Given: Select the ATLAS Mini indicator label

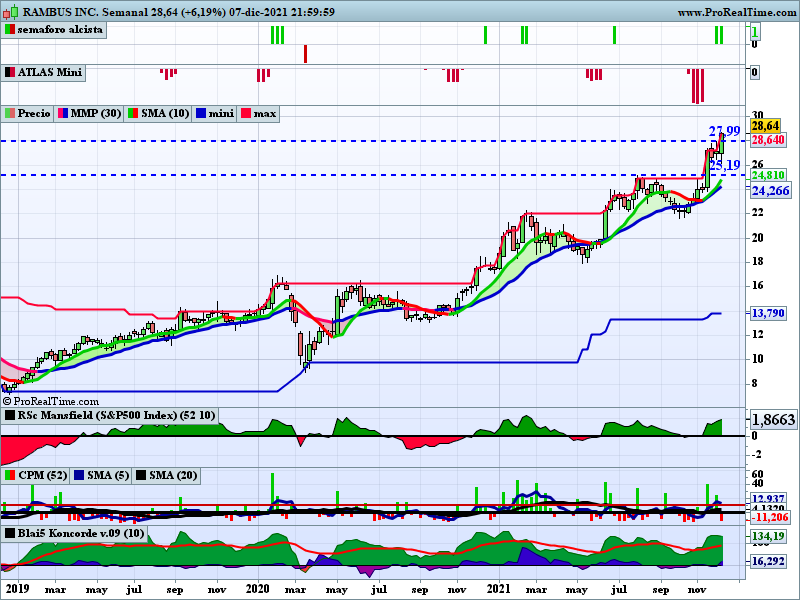Looking at the screenshot, I should pos(49,72).
